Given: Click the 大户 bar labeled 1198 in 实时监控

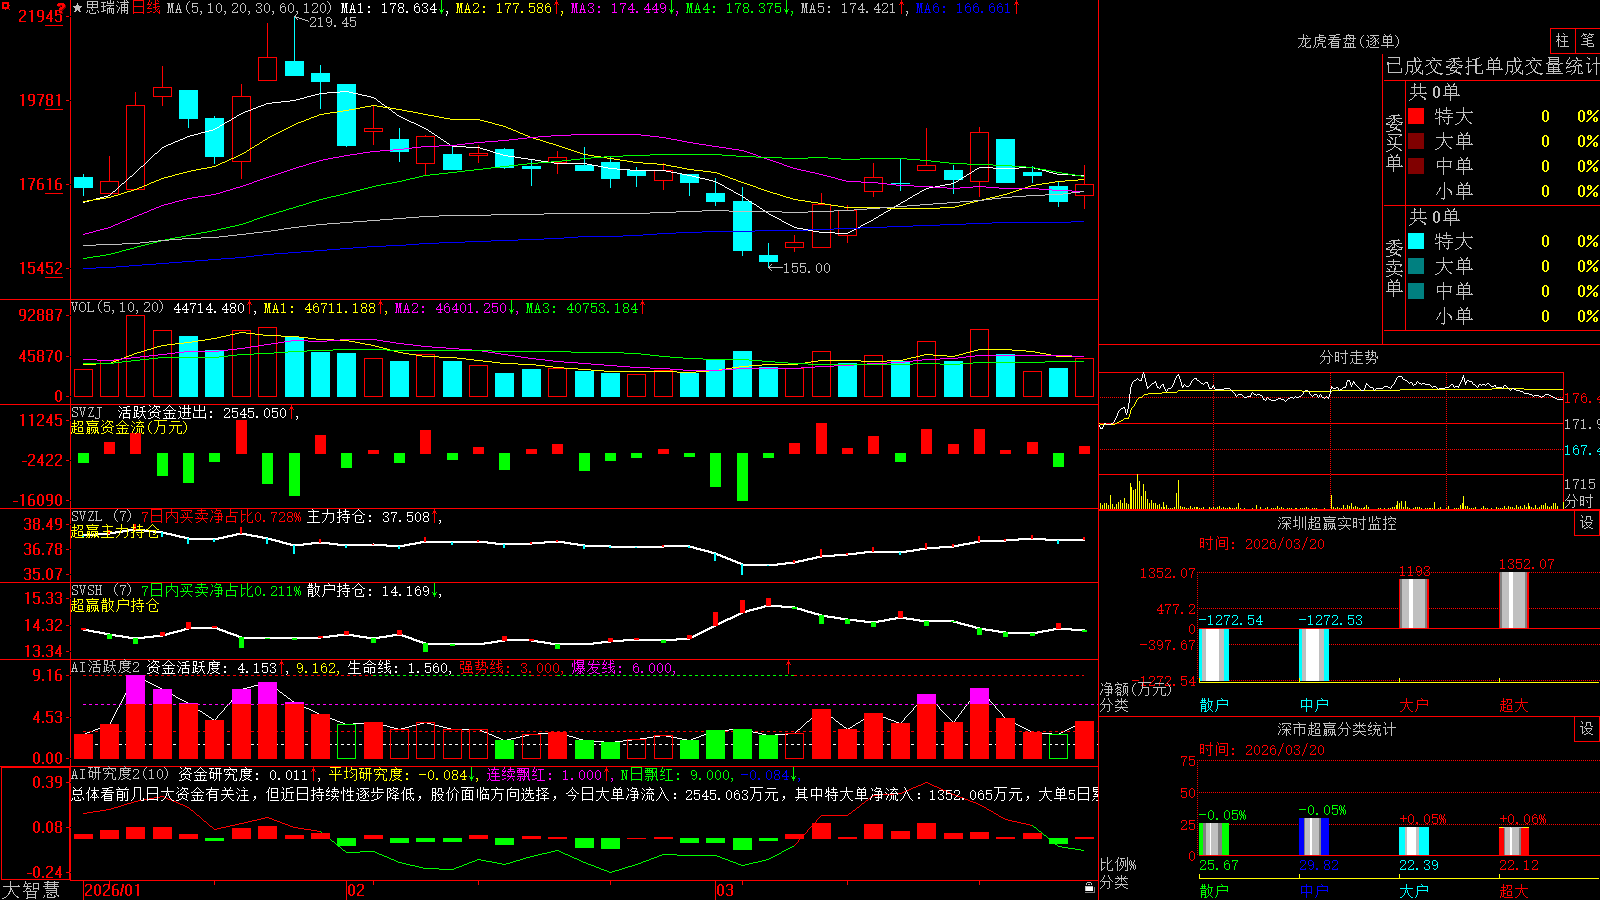Looking at the screenshot, I should click(x=1413, y=603).
